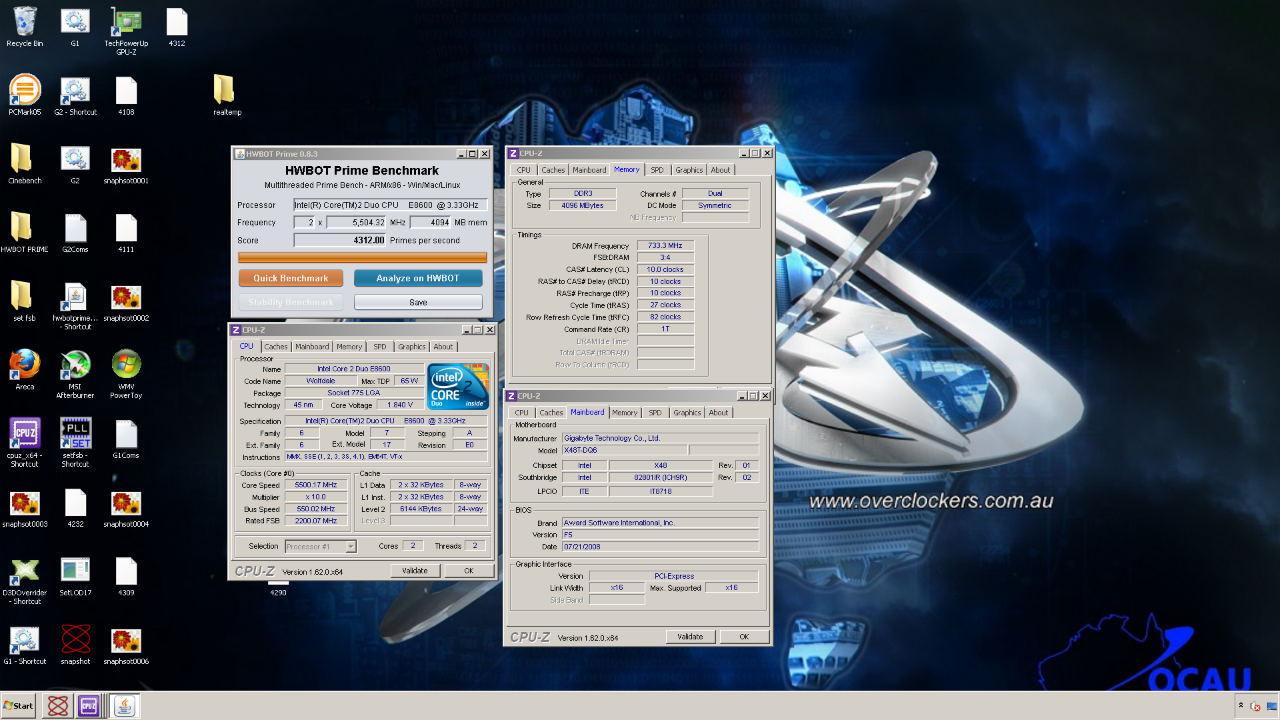This screenshot has height=720, width=1280.
Task: Open Memory tab in Mainboard window
Action: coord(625,412)
